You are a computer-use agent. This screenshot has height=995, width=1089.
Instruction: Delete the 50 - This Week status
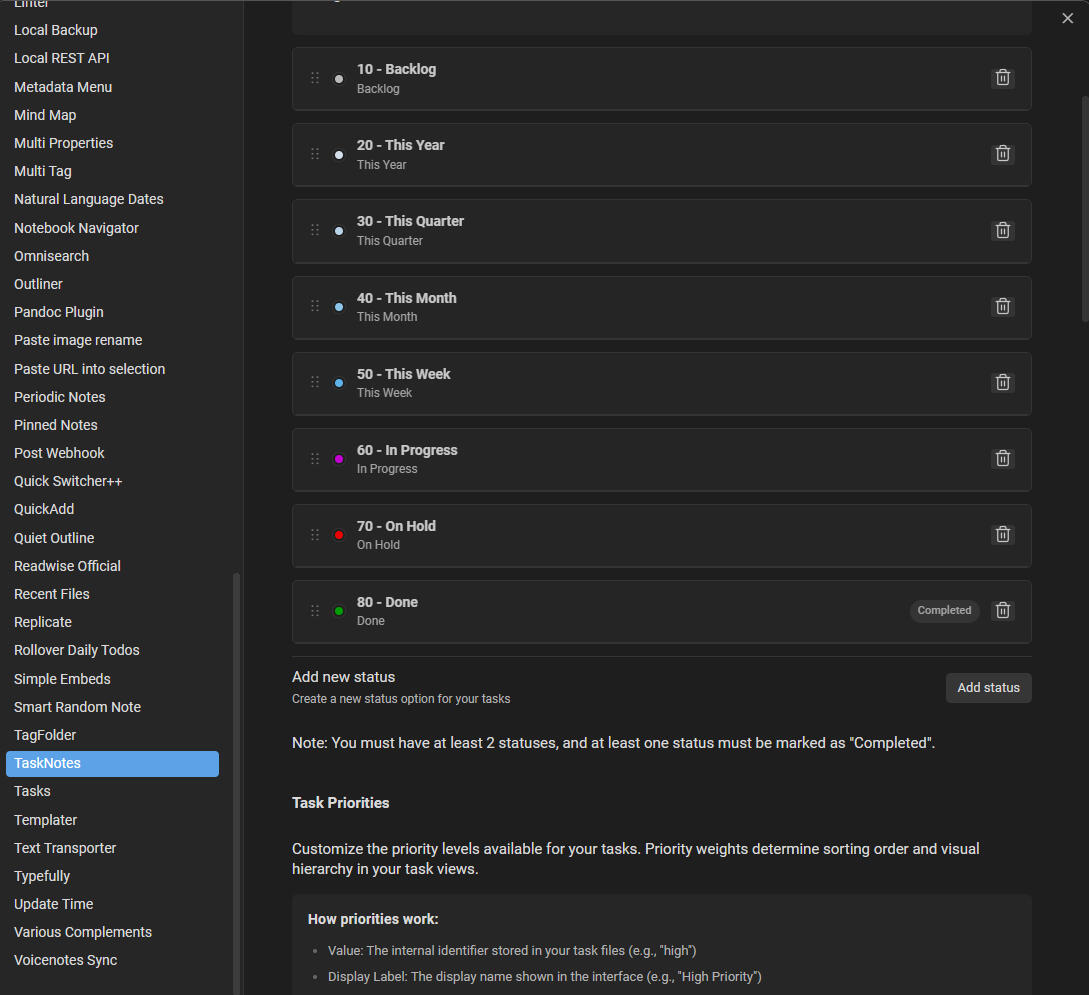point(1002,383)
